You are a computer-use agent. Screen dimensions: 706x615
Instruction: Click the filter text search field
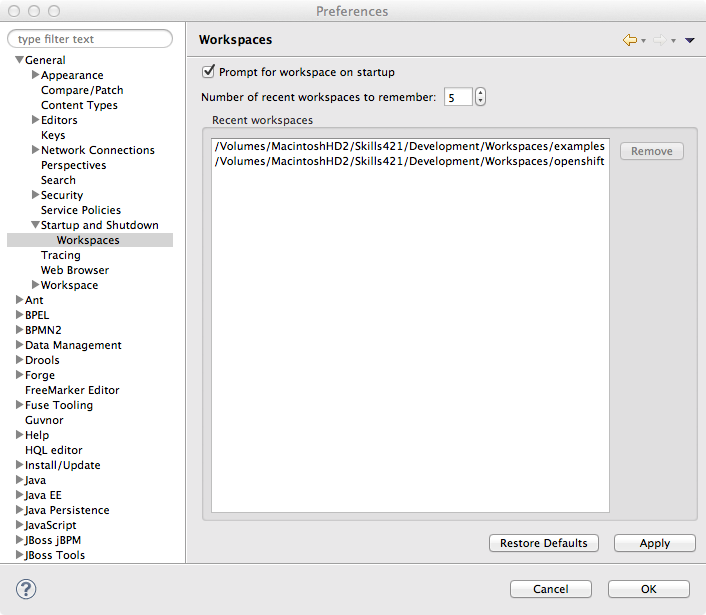tap(90, 39)
